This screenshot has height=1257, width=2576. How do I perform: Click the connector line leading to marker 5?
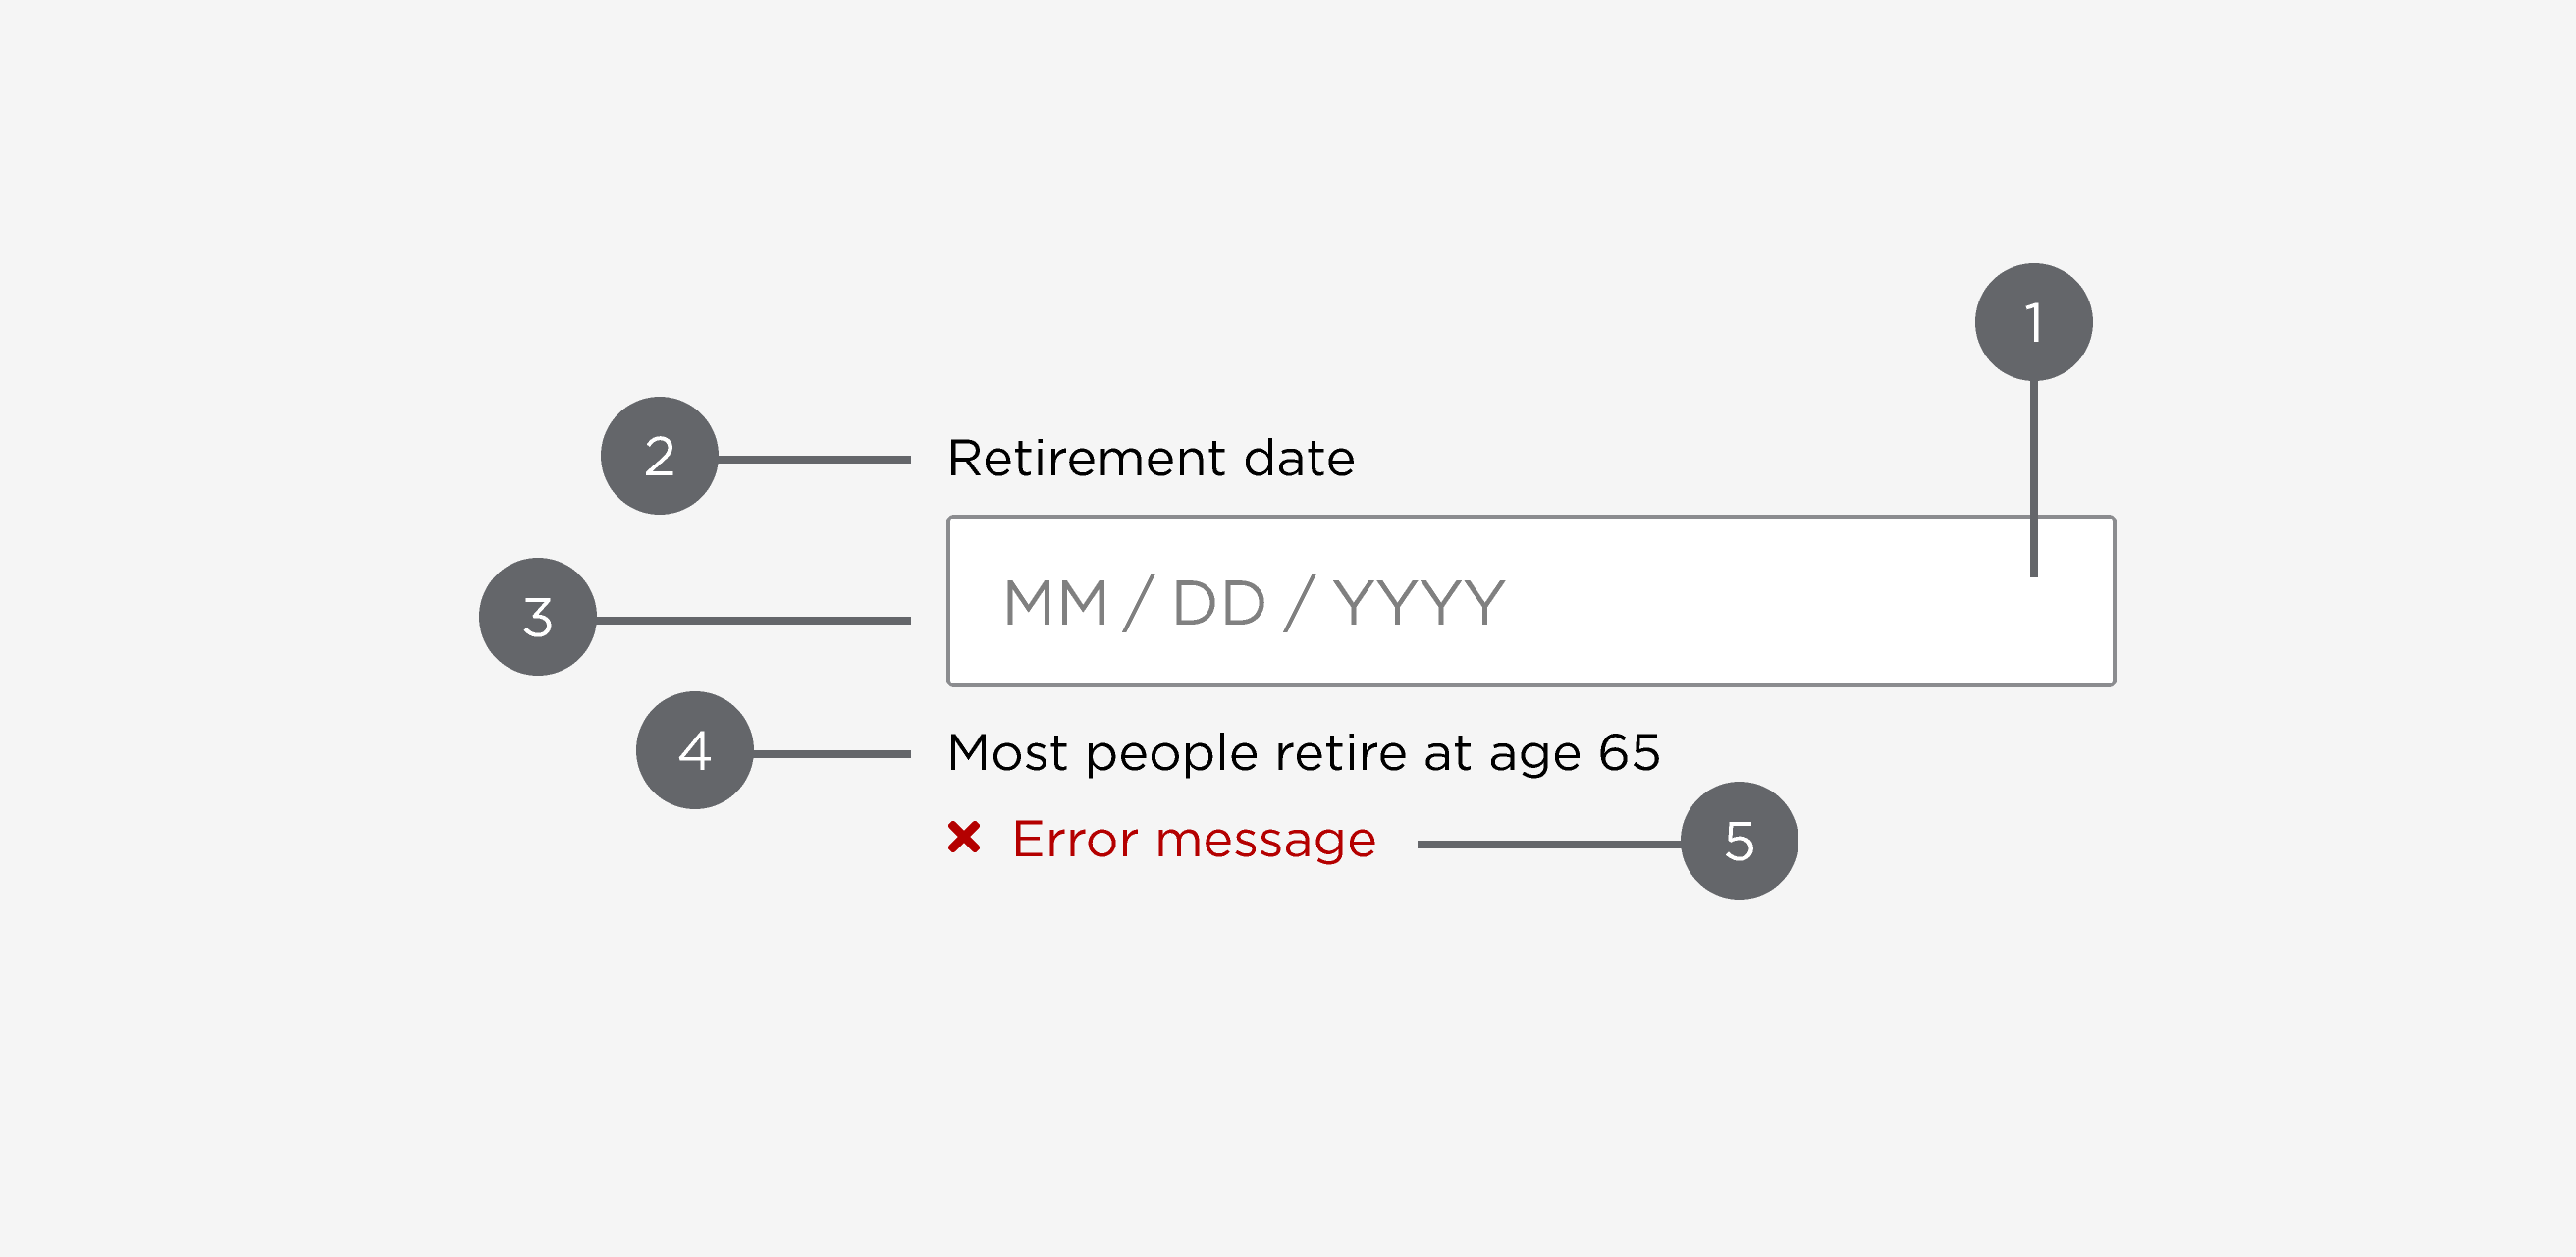tap(1548, 845)
